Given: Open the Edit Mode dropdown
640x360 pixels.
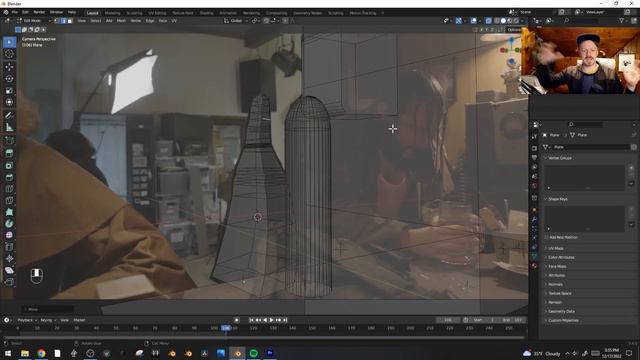Looking at the screenshot, I should (x=34, y=21).
